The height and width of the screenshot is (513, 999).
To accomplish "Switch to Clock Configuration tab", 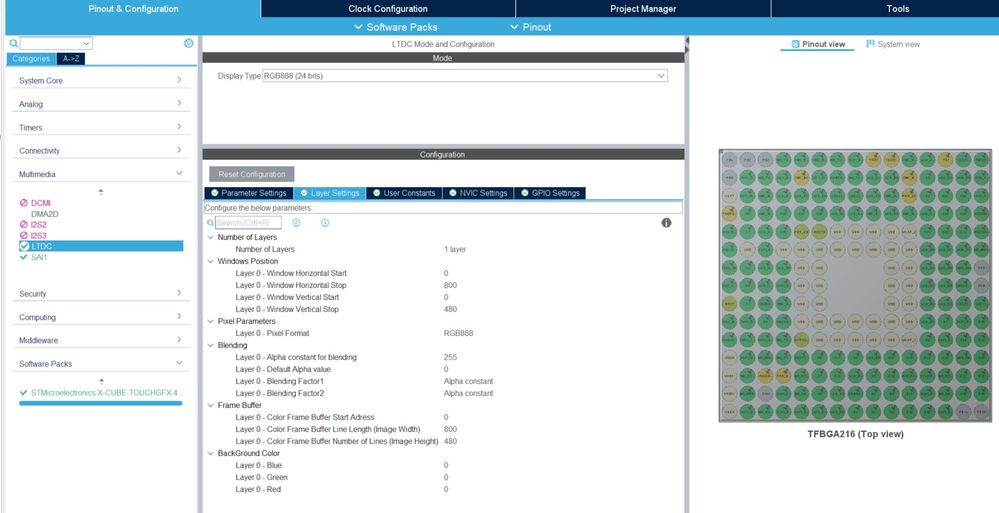I will [388, 8].
